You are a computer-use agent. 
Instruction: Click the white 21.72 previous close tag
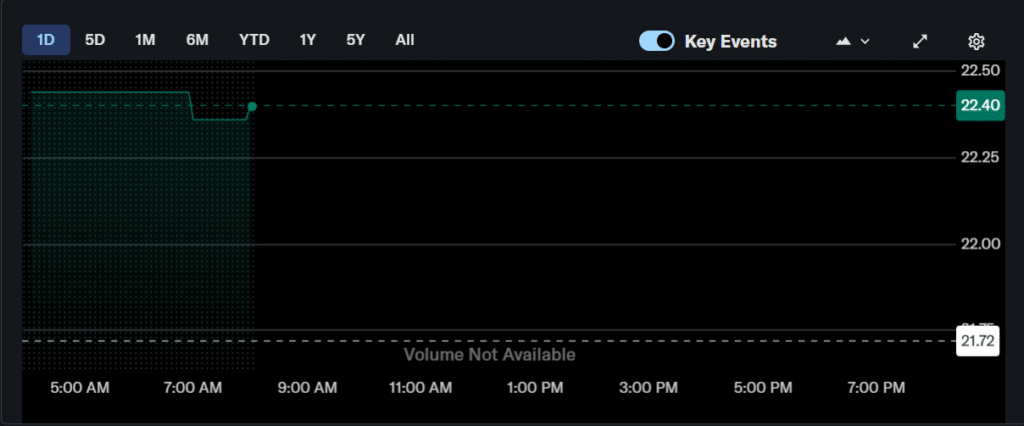tap(979, 342)
